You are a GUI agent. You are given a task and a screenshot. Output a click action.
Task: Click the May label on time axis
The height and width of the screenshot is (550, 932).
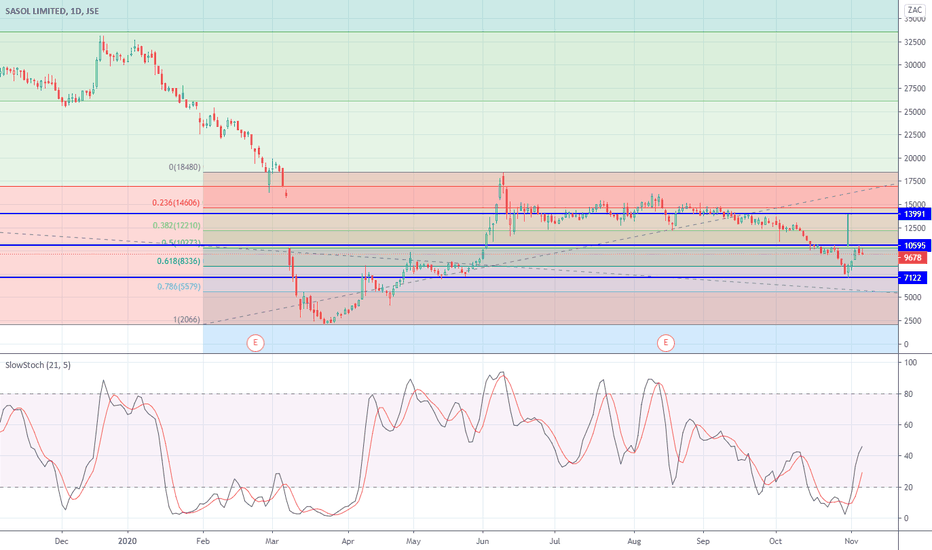(413, 541)
